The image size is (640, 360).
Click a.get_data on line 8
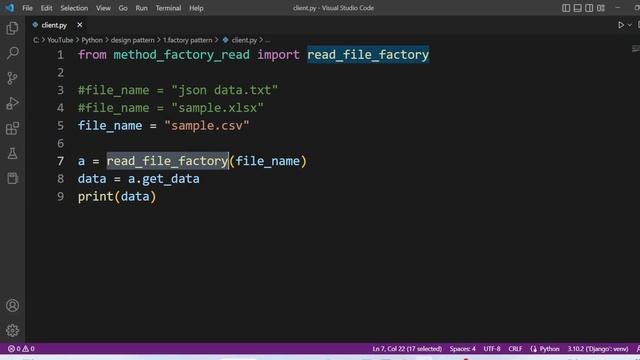[164, 179]
